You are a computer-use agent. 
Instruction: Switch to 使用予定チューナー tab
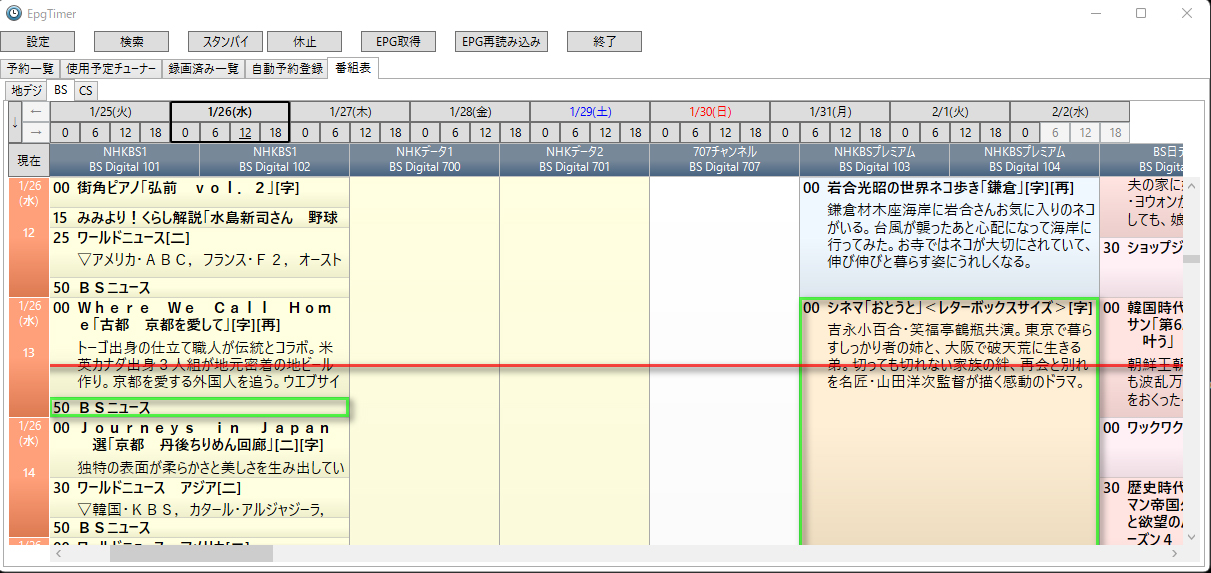tap(111, 69)
